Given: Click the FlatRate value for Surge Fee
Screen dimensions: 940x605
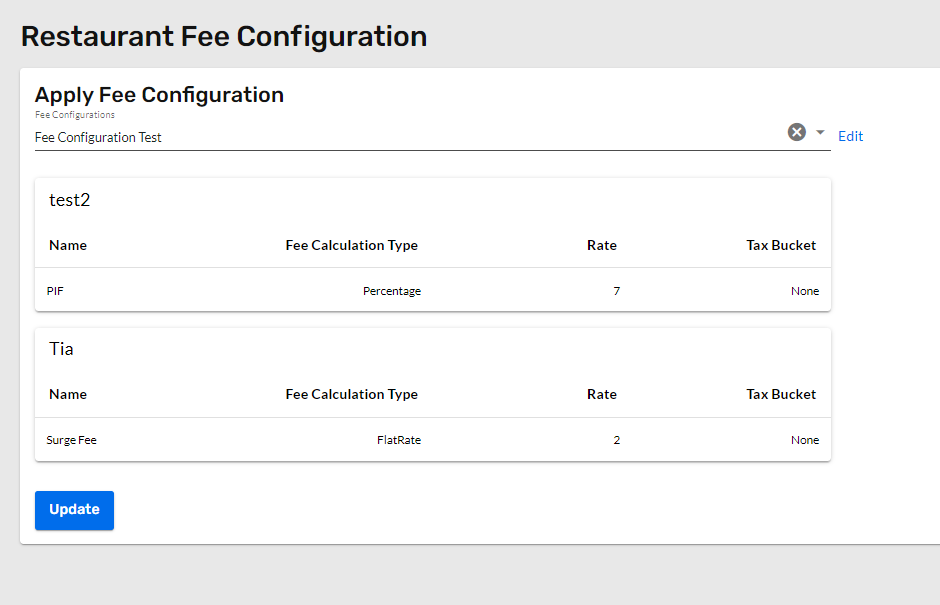Looking at the screenshot, I should point(399,439).
